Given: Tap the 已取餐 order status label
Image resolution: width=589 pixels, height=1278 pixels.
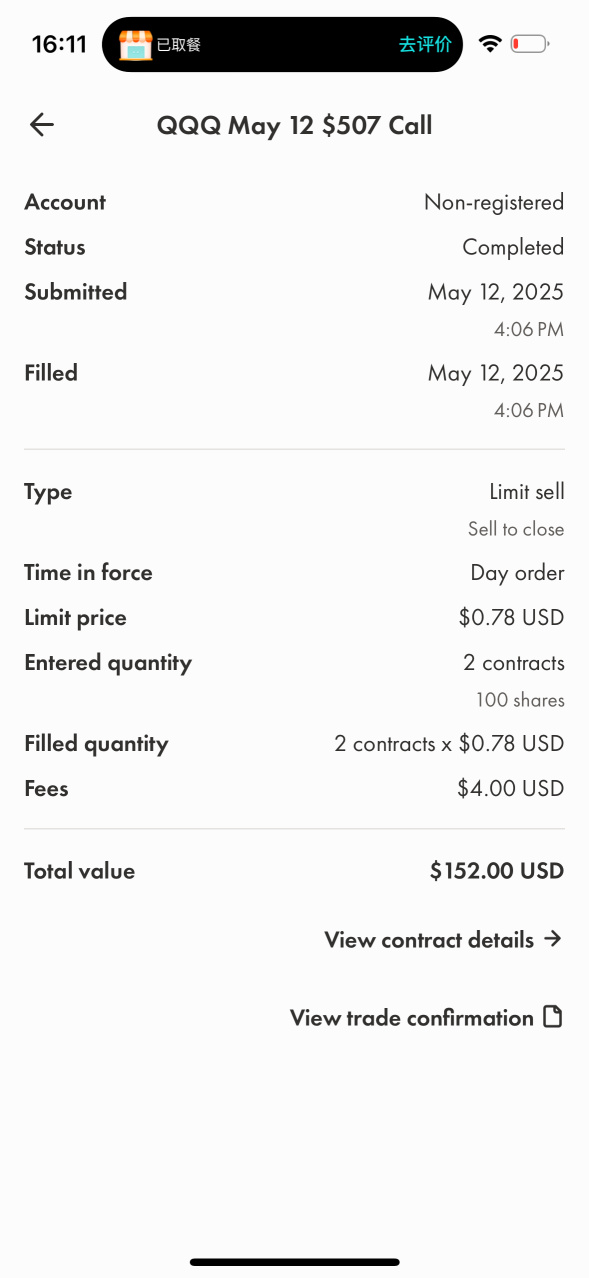Looking at the screenshot, I should point(179,44).
